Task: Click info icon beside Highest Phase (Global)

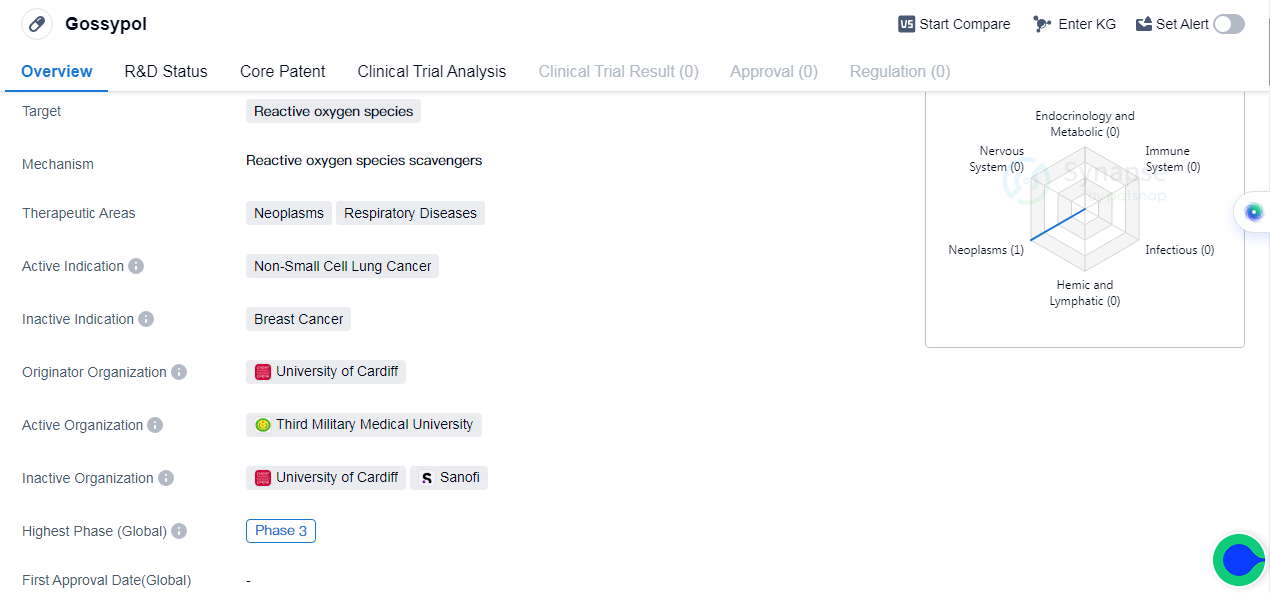Action: [179, 531]
